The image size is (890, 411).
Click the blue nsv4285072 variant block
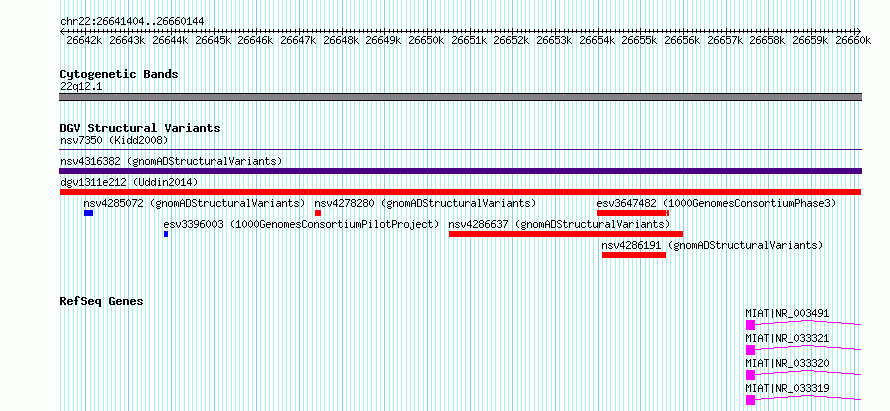(x=88, y=213)
